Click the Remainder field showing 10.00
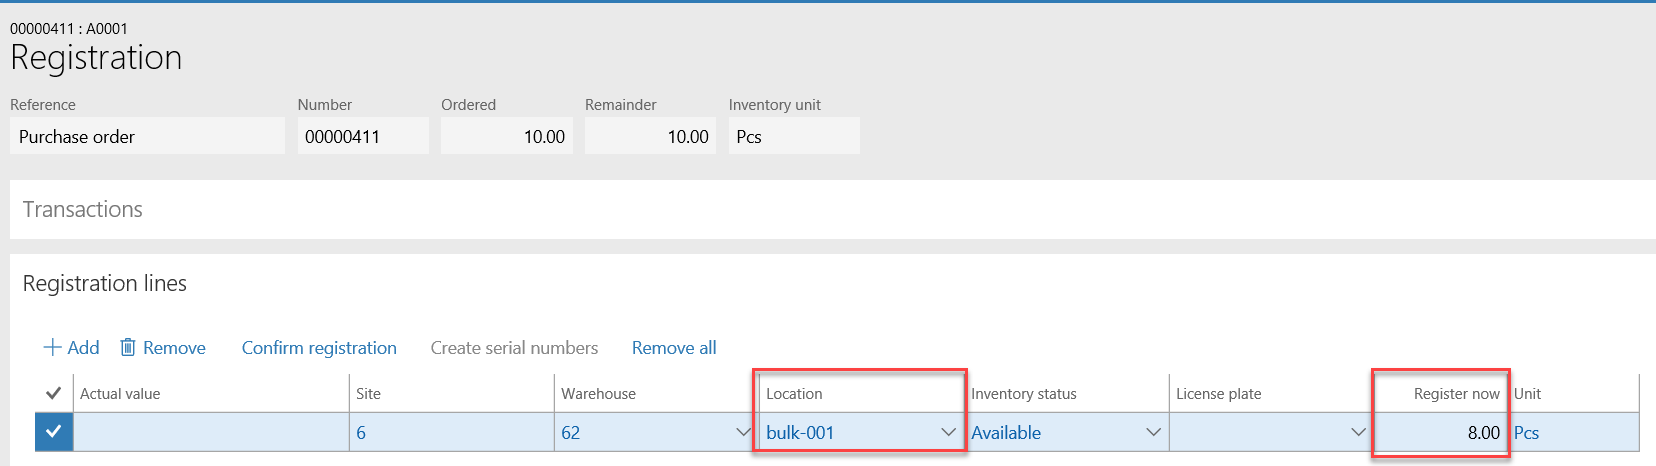This screenshot has width=1656, height=466. 650,136
